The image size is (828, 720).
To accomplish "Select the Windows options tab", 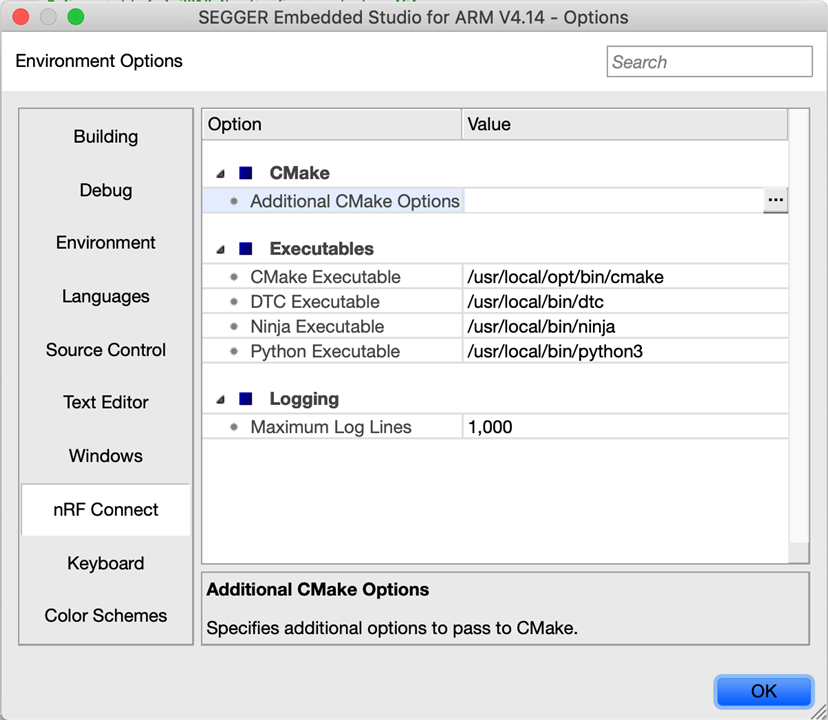I will pos(106,455).
